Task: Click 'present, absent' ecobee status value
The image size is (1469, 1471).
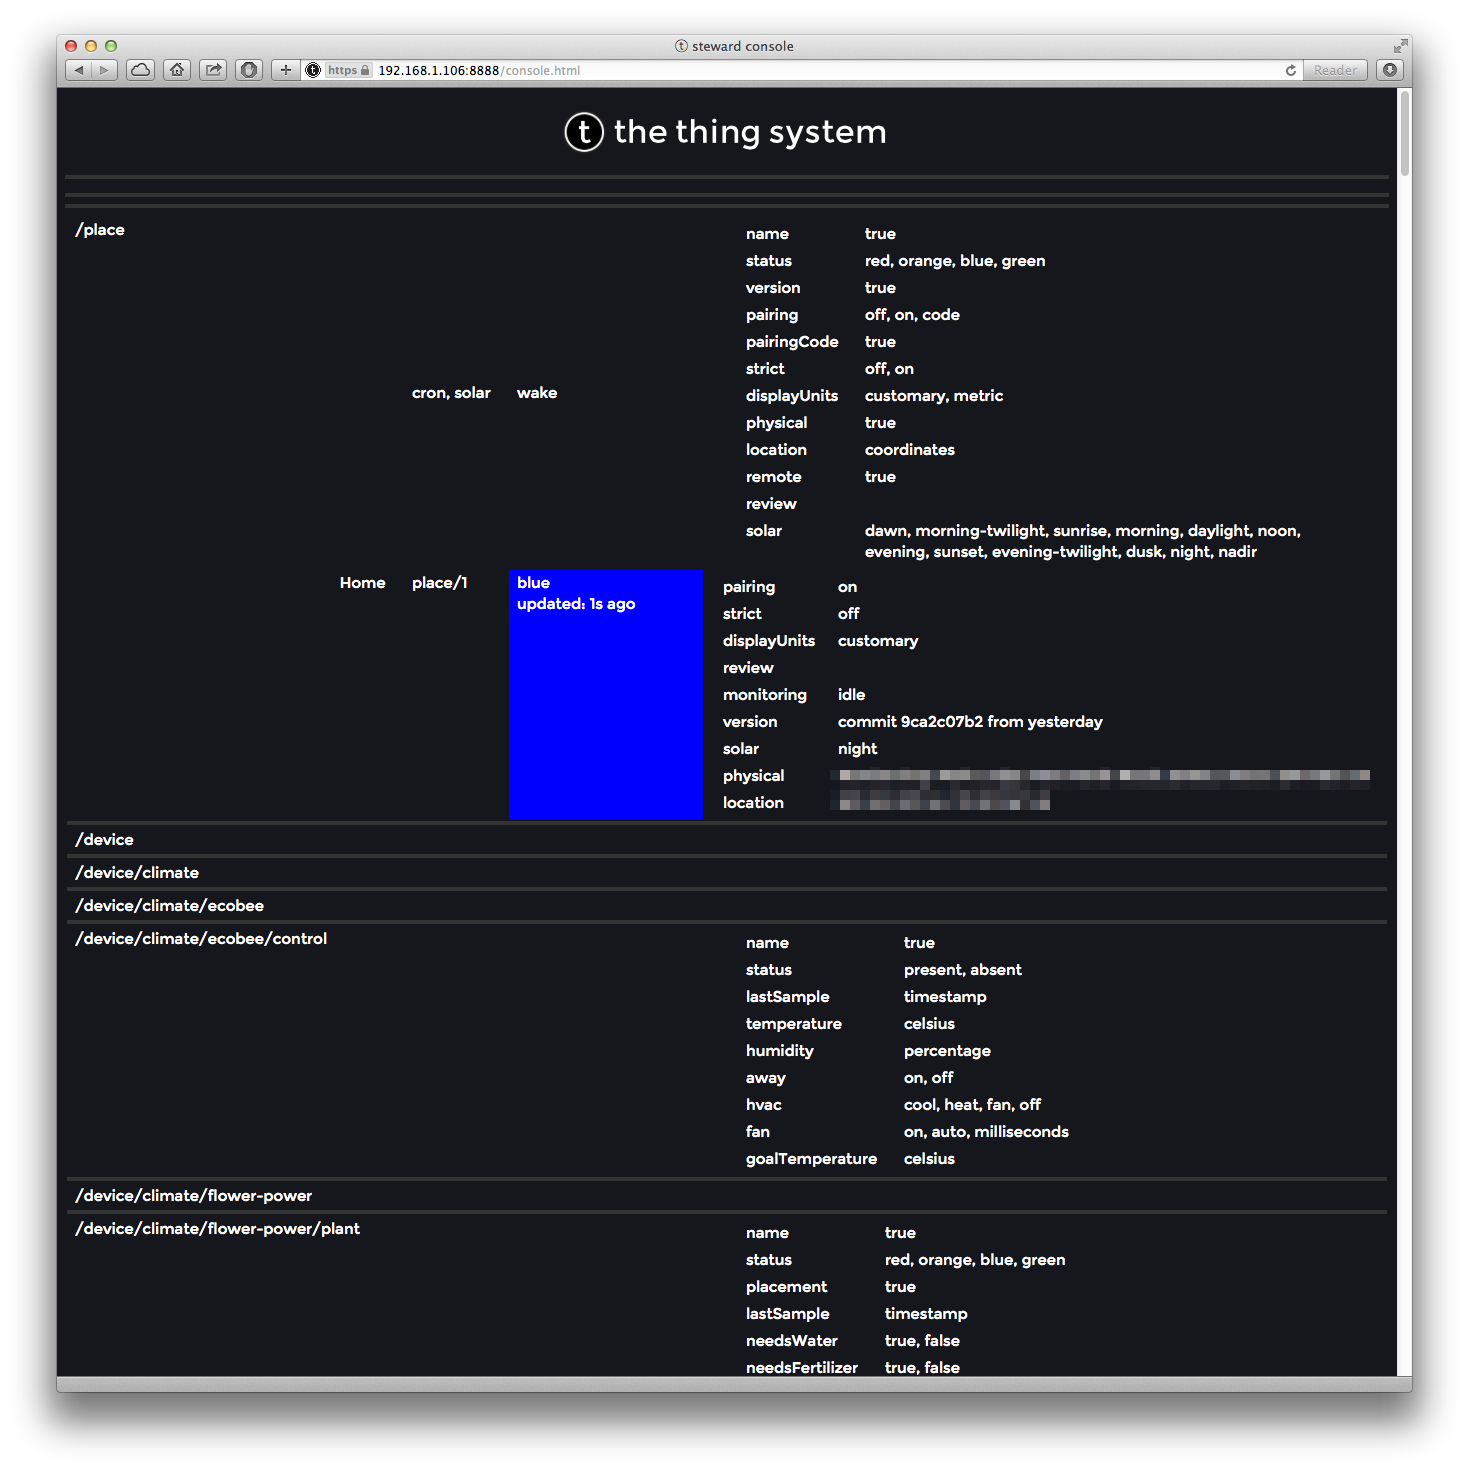Action: coord(963,970)
